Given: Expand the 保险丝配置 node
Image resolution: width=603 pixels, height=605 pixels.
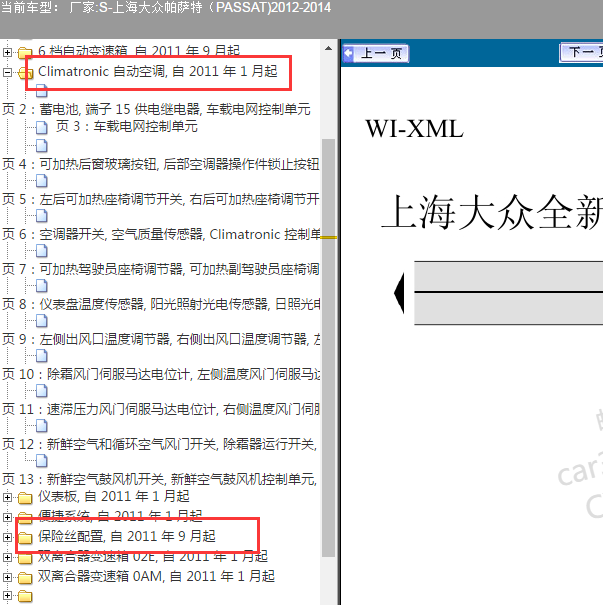Looking at the screenshot, I should 7,537.
